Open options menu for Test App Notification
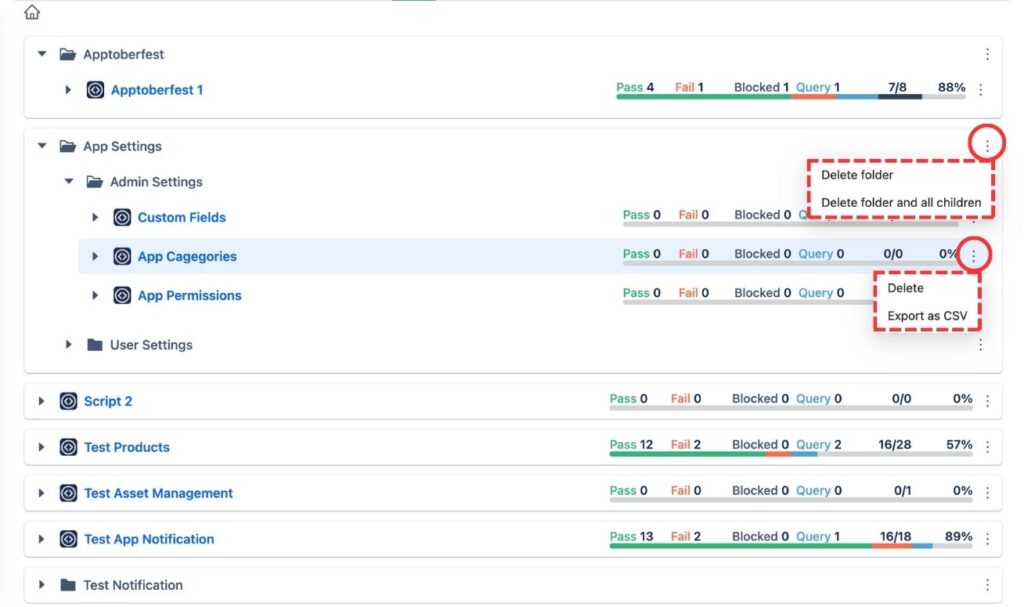This screenshot has width=1024, height=607. pyautogui.click(x=987, y=539)
